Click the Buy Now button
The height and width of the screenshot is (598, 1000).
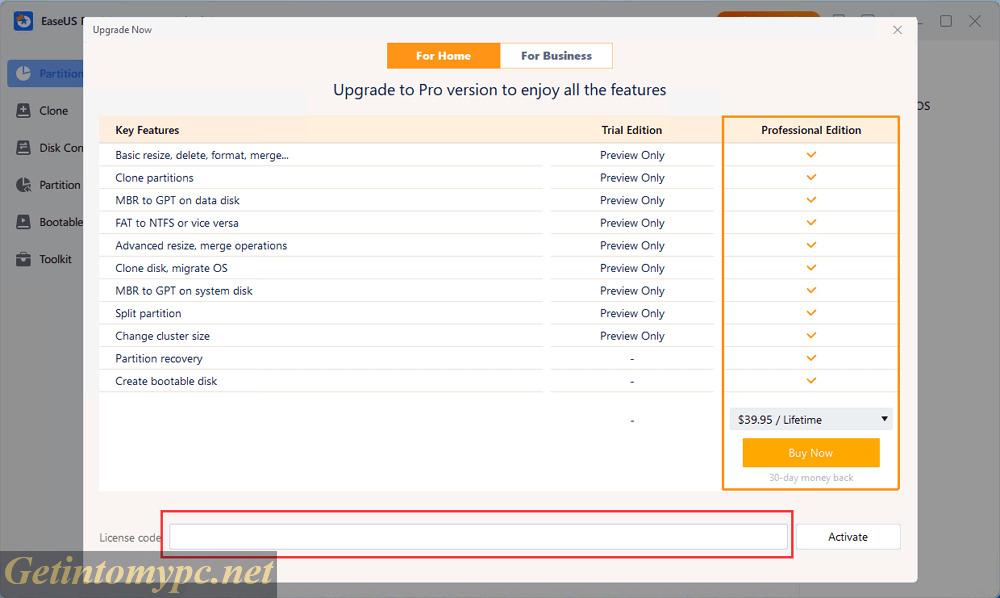click(811, 453)
